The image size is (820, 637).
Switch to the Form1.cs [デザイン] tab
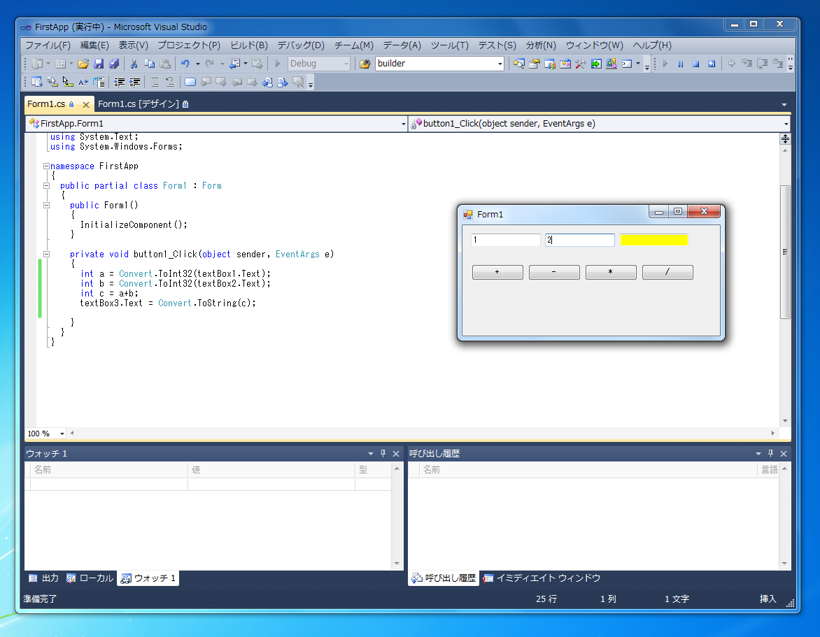[x=143, y=103]
